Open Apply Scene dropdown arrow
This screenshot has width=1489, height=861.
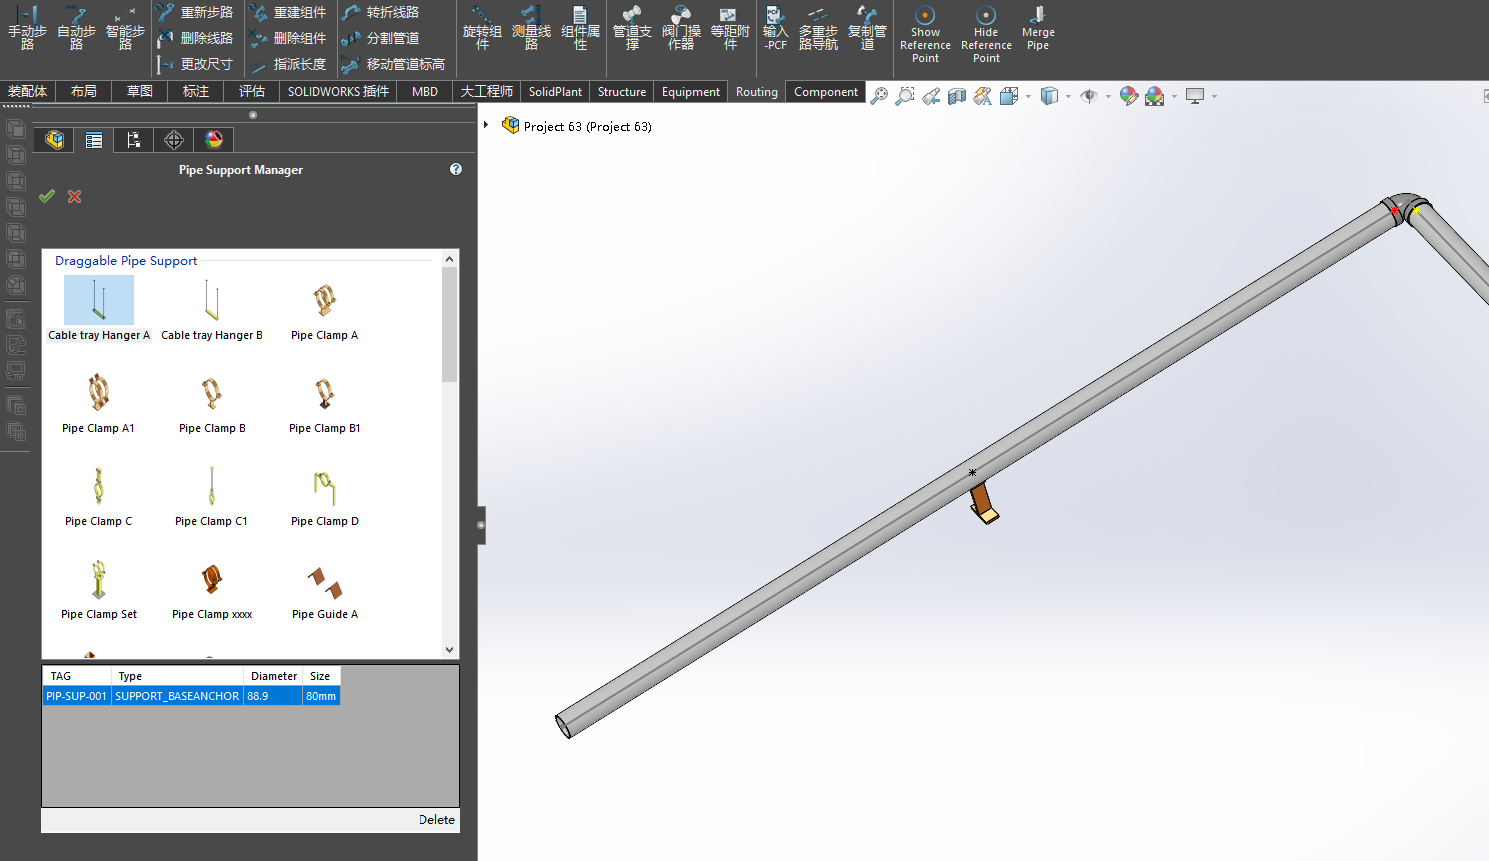tap(1174, 97)
